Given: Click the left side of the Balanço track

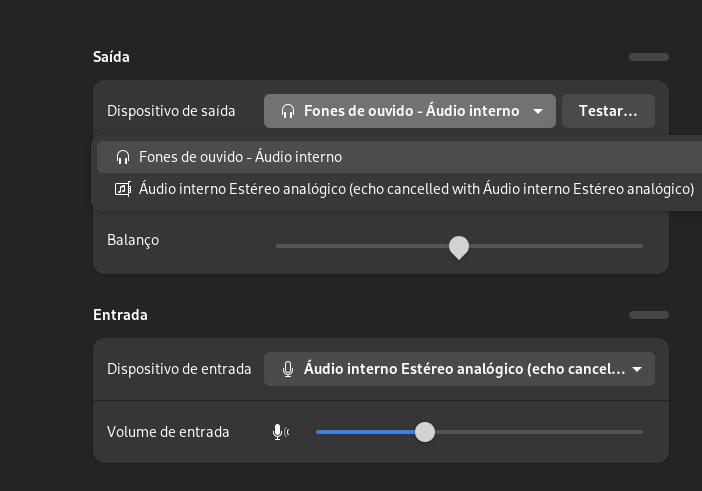Looking at the screenshot, I should [362, 246].
